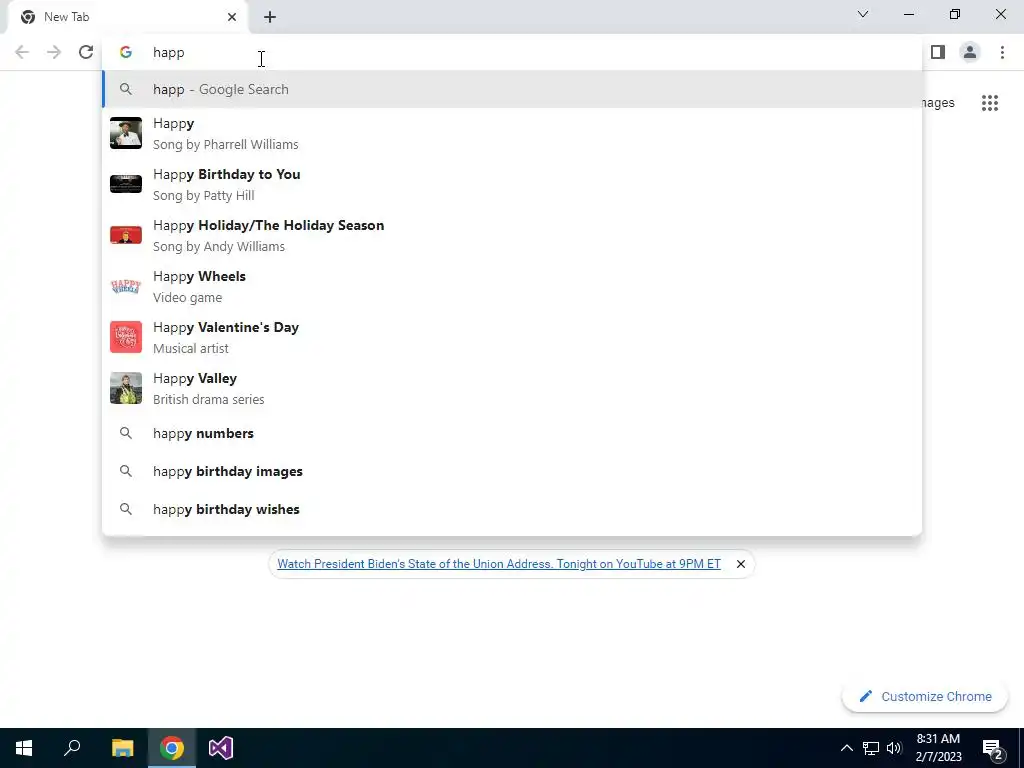Image resolution: width=1024 pixels, height=768 pixels.
Task: Click the Google G icon in omnibox
Action: pyautogui.click(x=126, y=52)
